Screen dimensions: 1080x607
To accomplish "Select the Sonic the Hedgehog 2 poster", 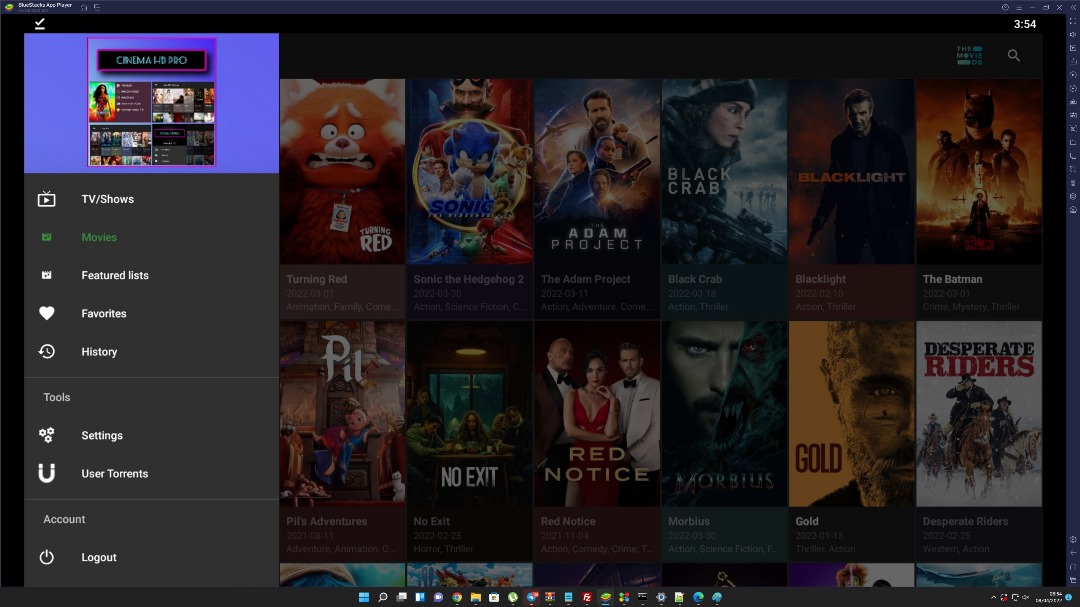I will pyautogui.click(x=469, y=171).
